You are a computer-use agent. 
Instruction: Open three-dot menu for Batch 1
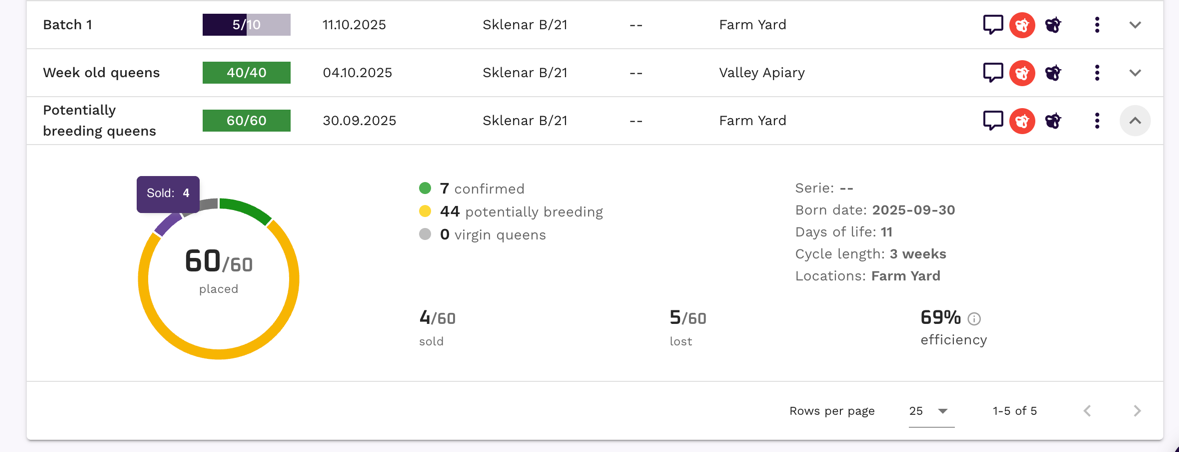coord(1097,25)
